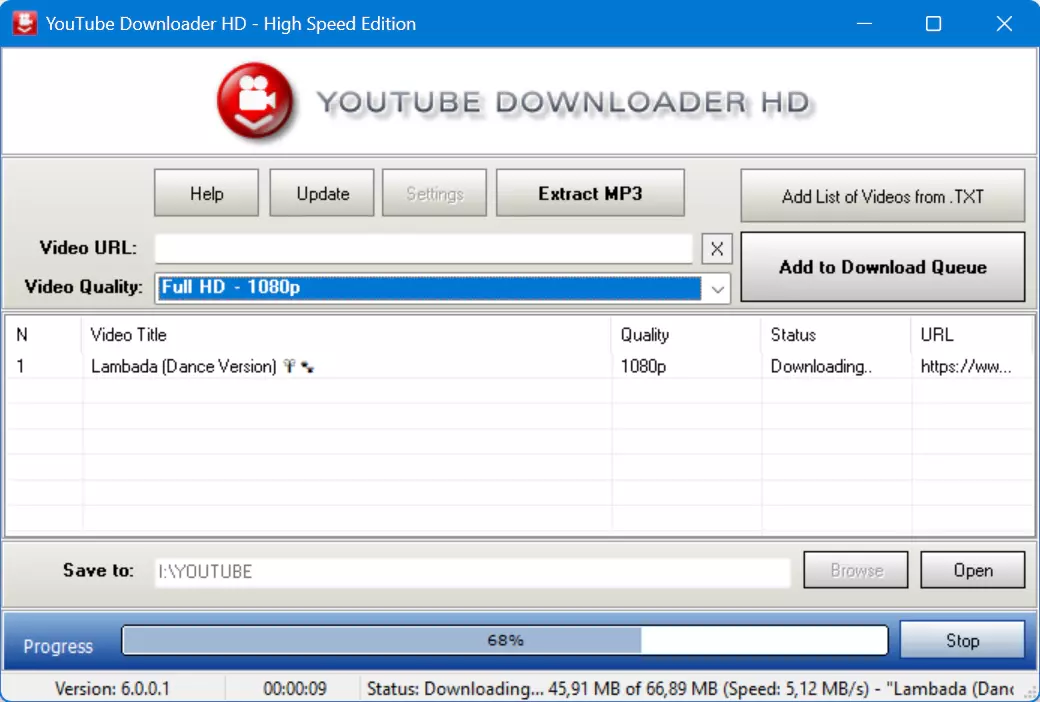This screenshot has width=1040, height=702.
Task: Sort by Video Title column header
Action: 346,334
